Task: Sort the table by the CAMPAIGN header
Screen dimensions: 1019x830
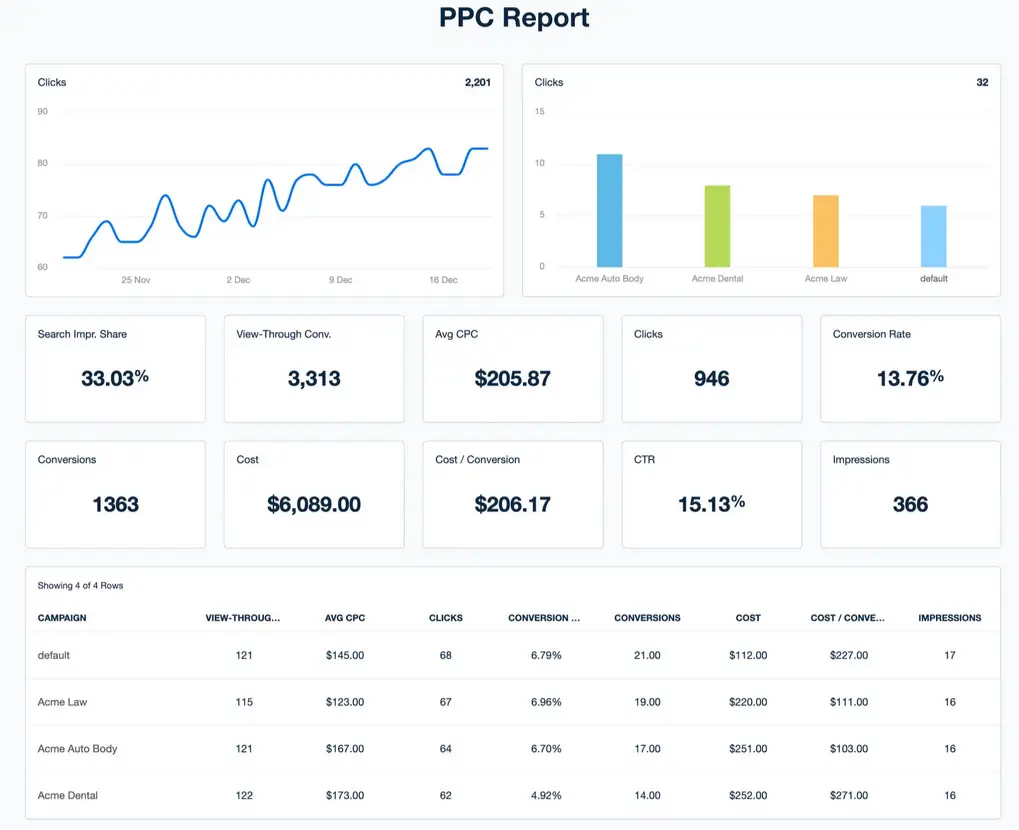Action: point(62,617)
